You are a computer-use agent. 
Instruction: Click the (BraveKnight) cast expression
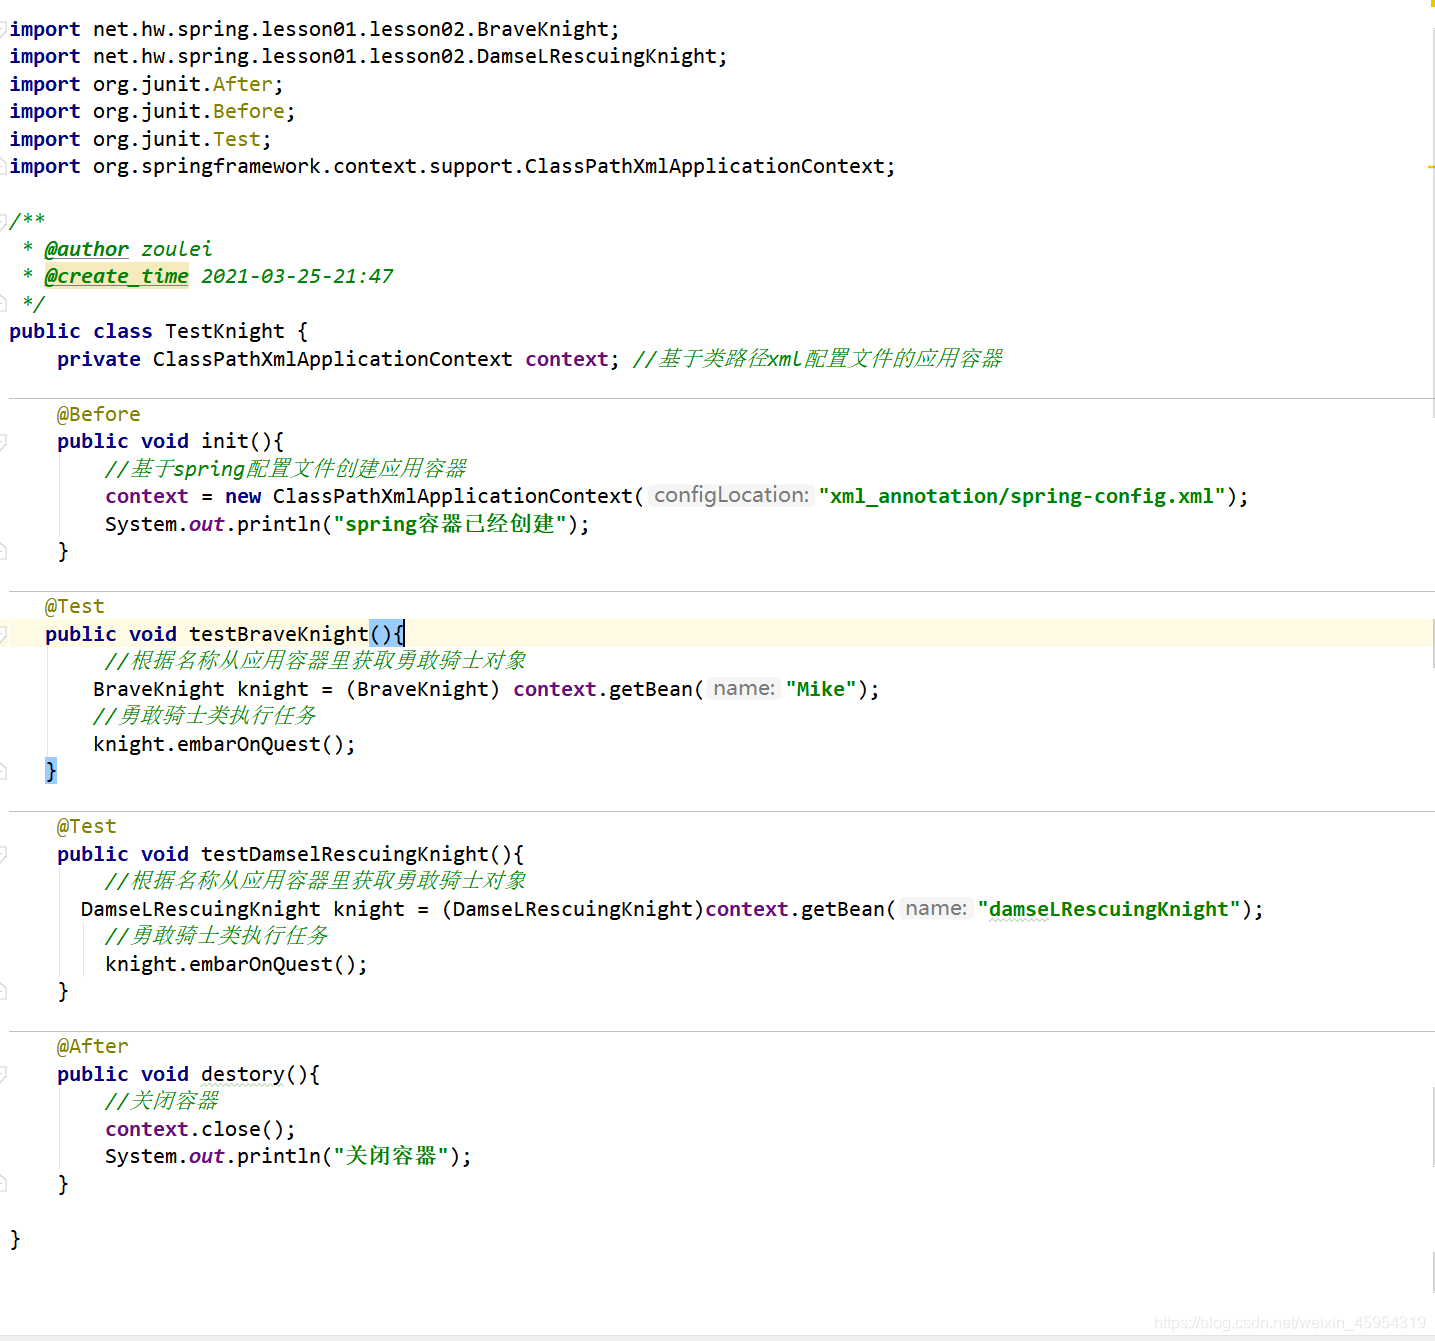point(423,689)
